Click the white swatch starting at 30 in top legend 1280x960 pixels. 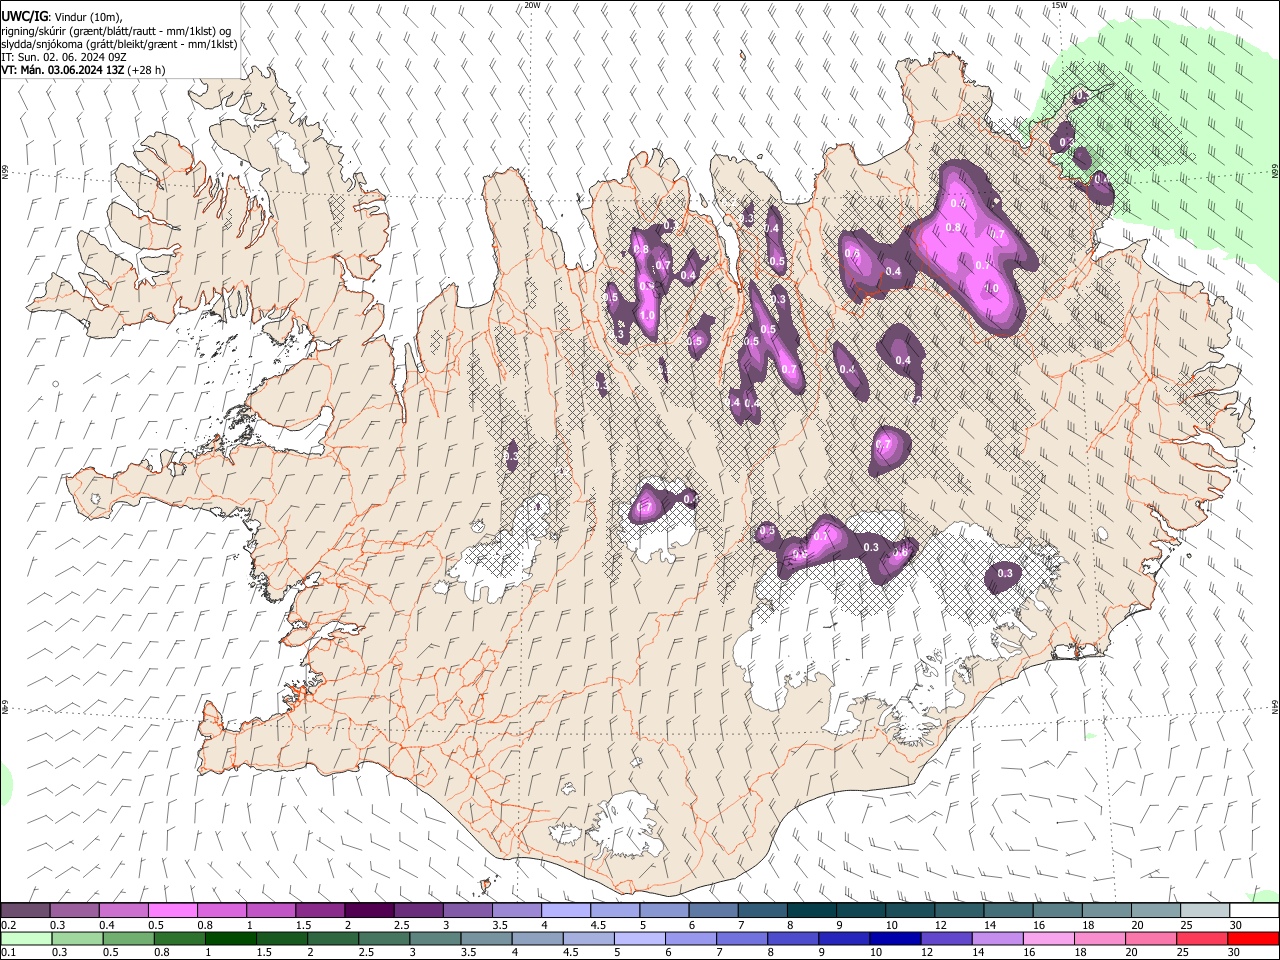click(1254, 910)
